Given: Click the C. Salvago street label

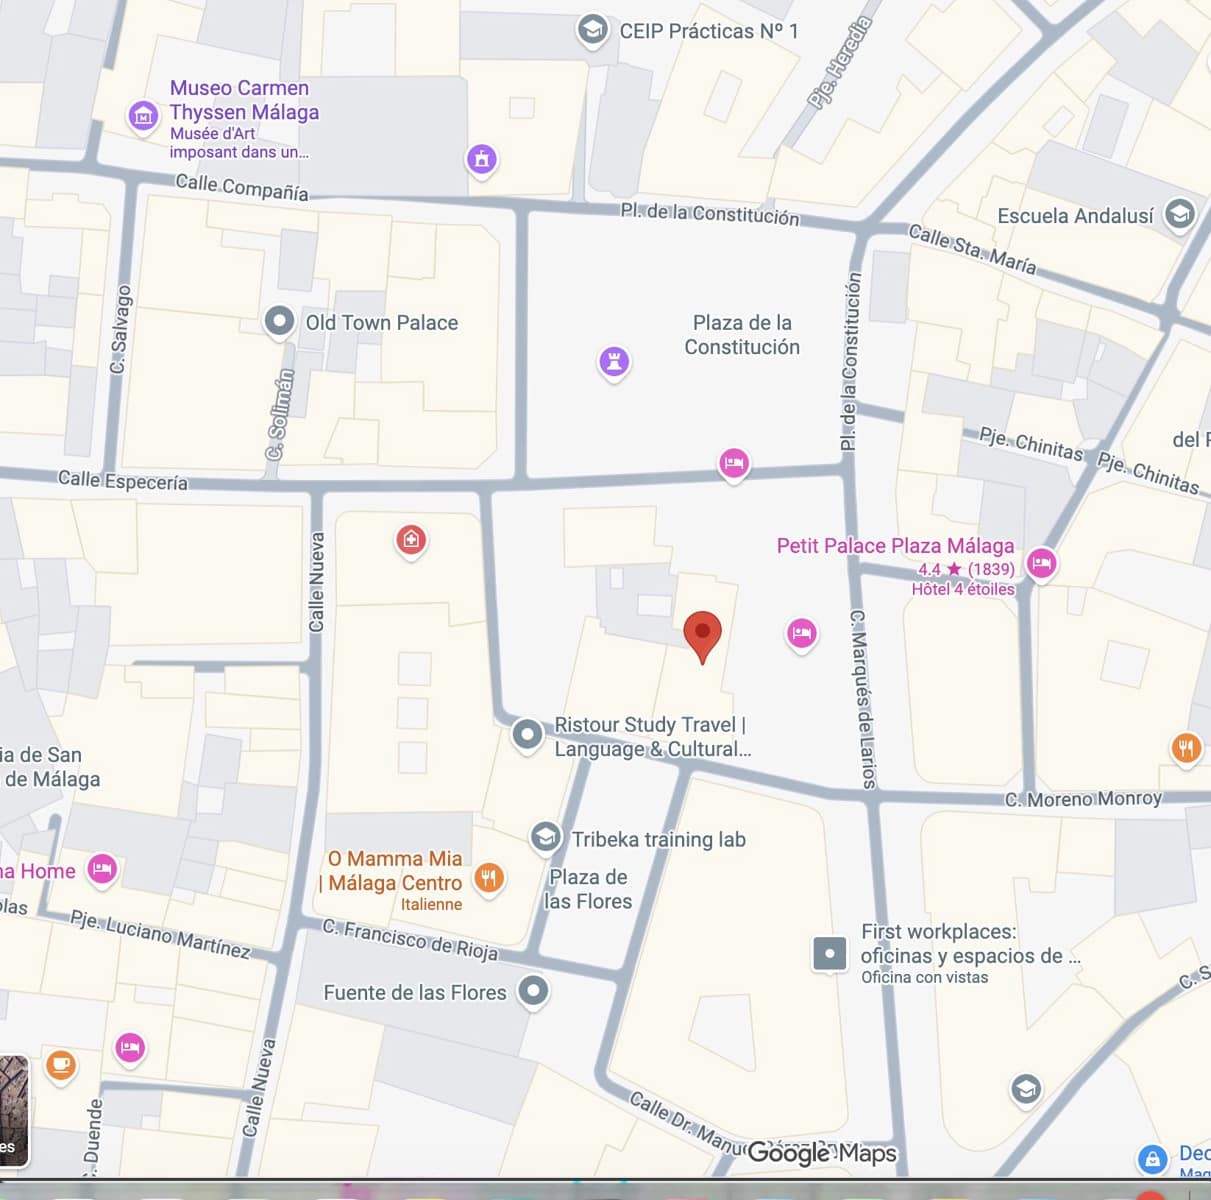Looking at the screenshot, I should point(120,330).
